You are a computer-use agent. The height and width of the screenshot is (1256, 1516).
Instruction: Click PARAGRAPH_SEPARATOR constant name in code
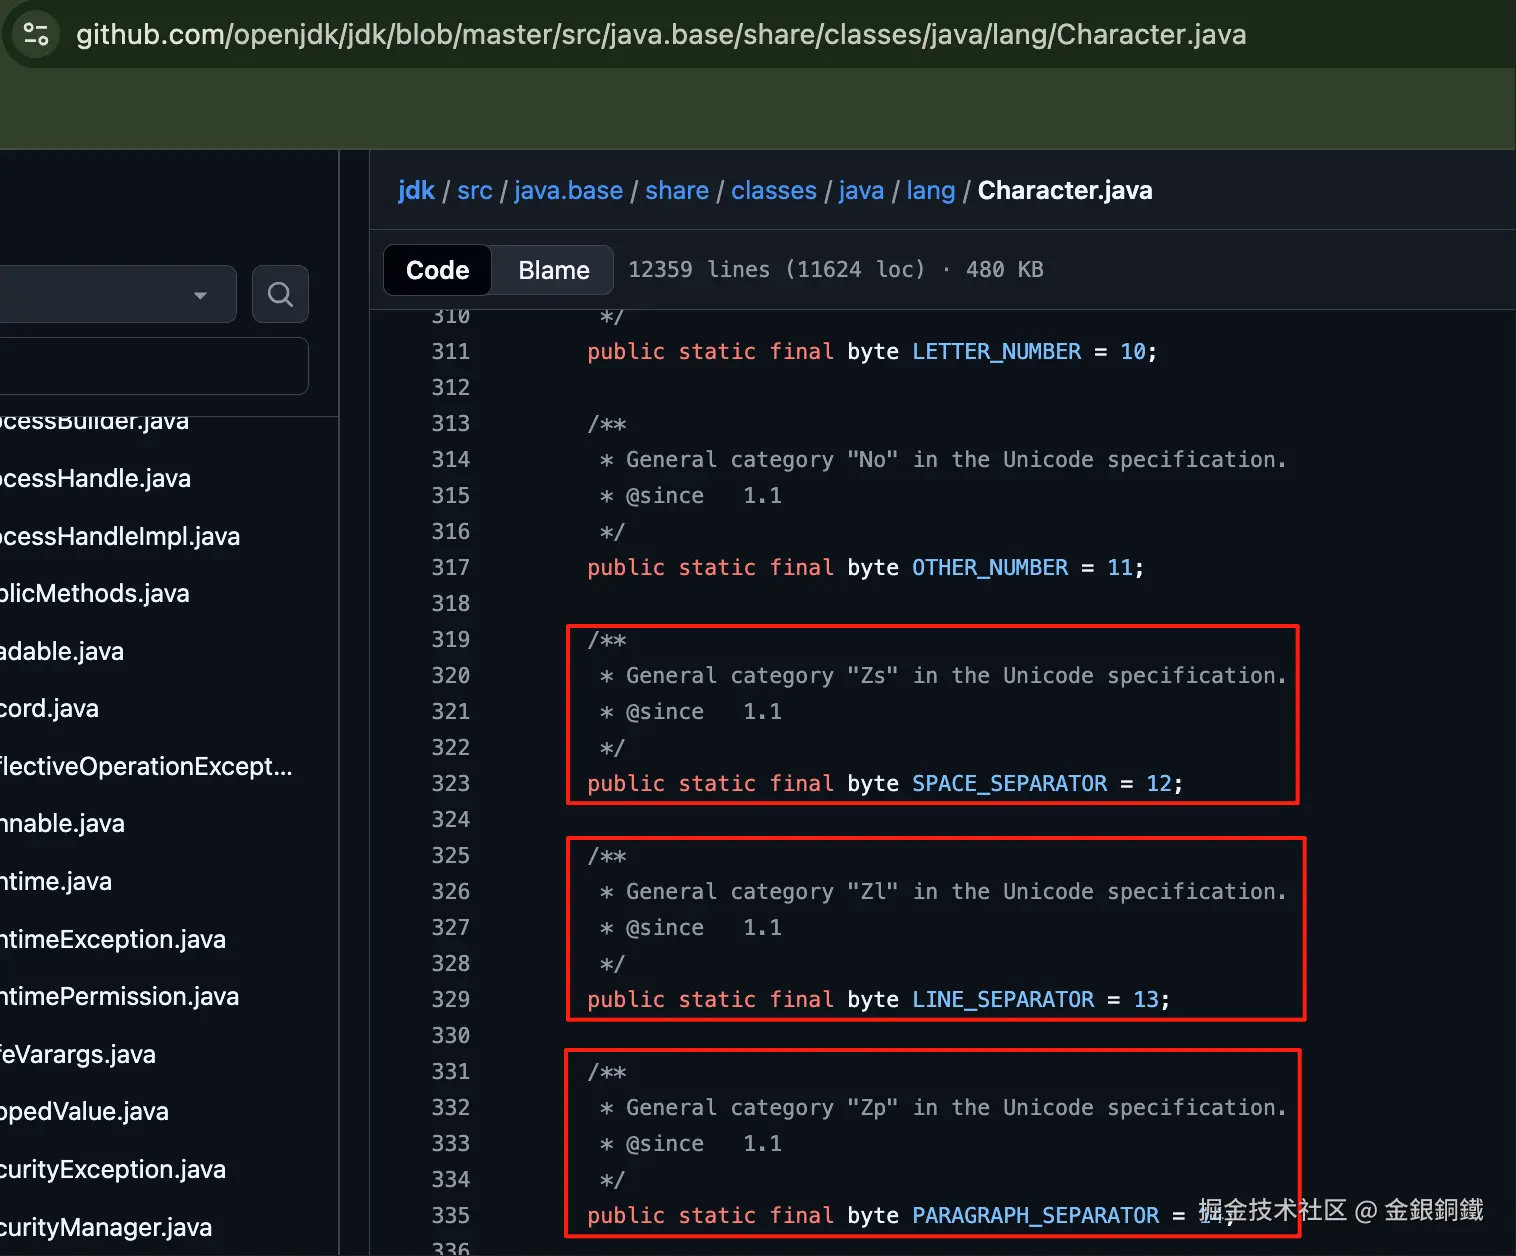(x=1035, y=1215)
